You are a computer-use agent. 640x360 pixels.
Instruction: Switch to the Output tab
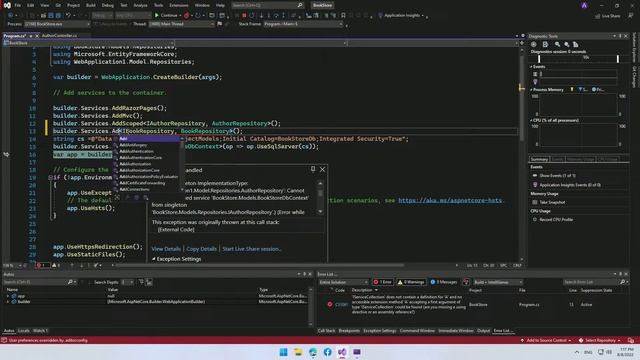484,331
